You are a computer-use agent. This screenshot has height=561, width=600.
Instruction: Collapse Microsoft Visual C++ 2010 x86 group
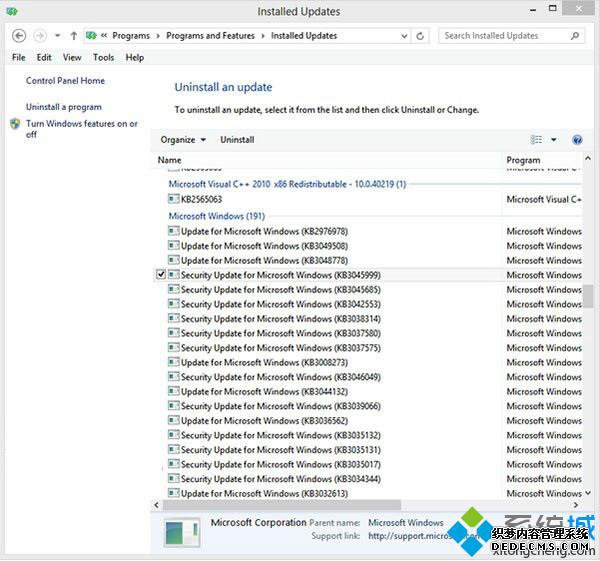tap(287, 184)
